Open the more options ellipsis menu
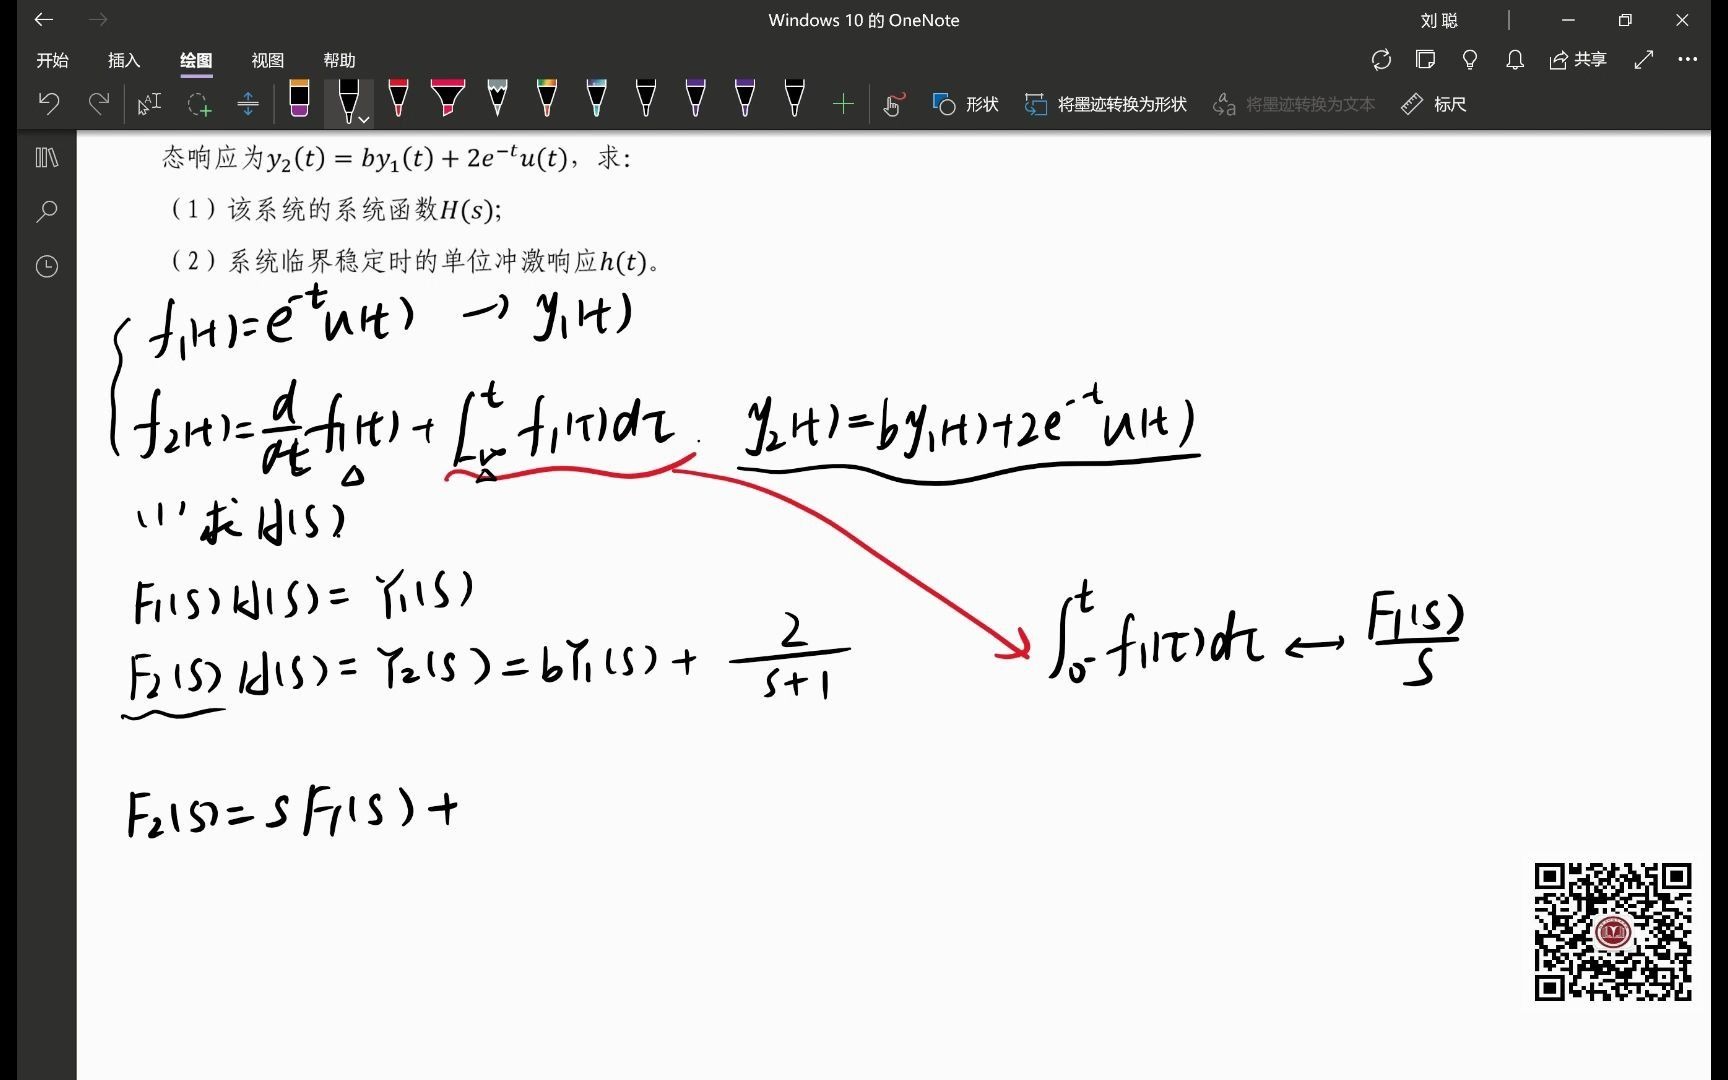Screen dimensions: 1728x1080 1688,60
